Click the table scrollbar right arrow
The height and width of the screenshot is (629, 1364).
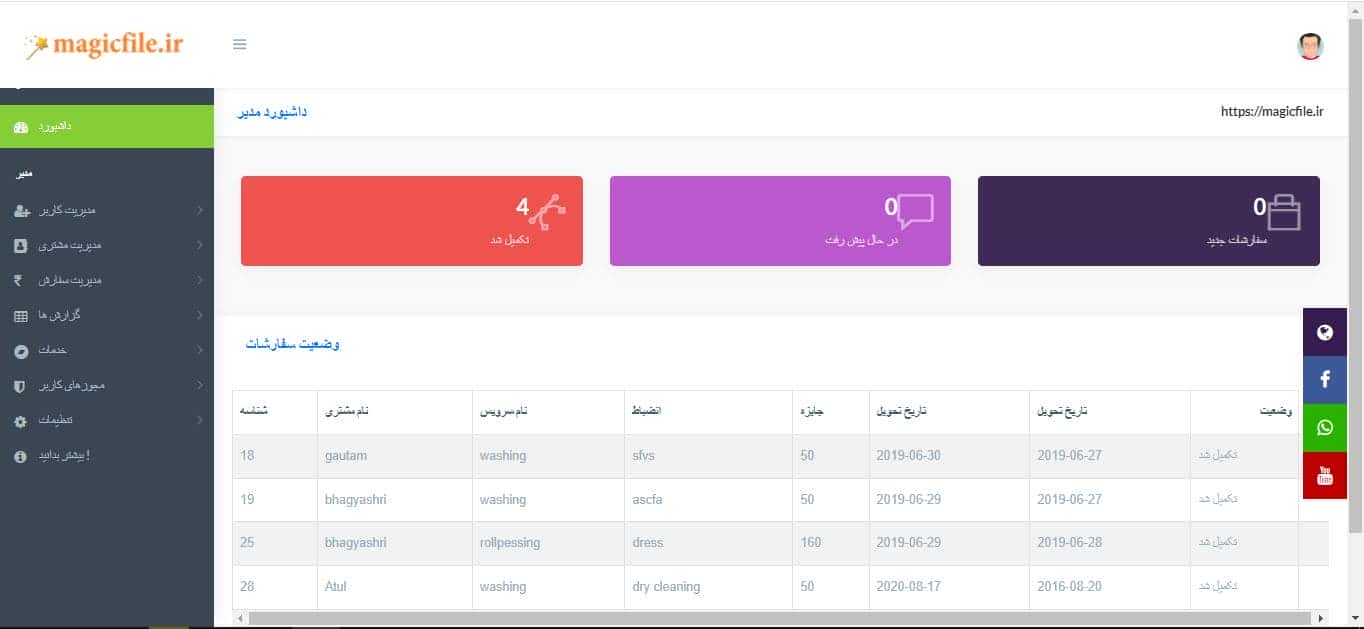1322,618
